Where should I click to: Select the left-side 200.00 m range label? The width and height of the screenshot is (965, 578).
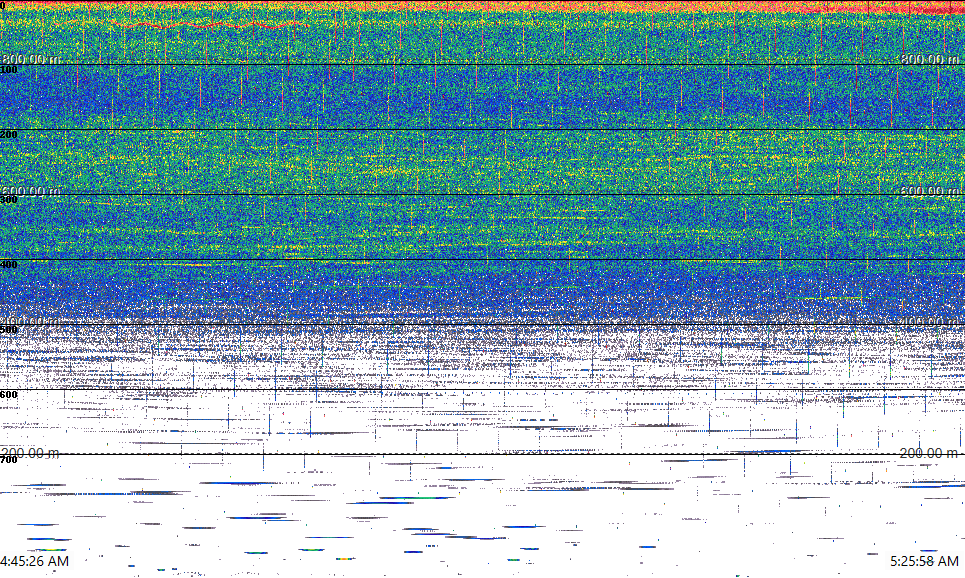point(30,454)
